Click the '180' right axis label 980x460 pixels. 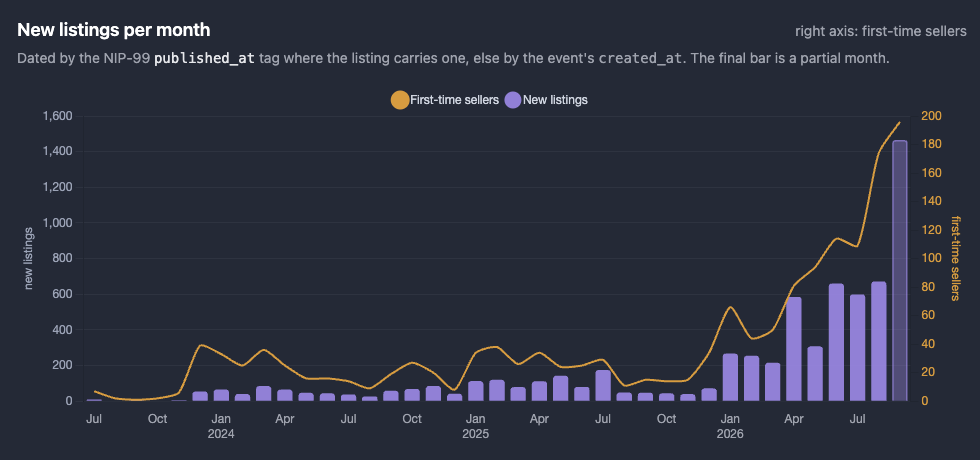(931, 144)
